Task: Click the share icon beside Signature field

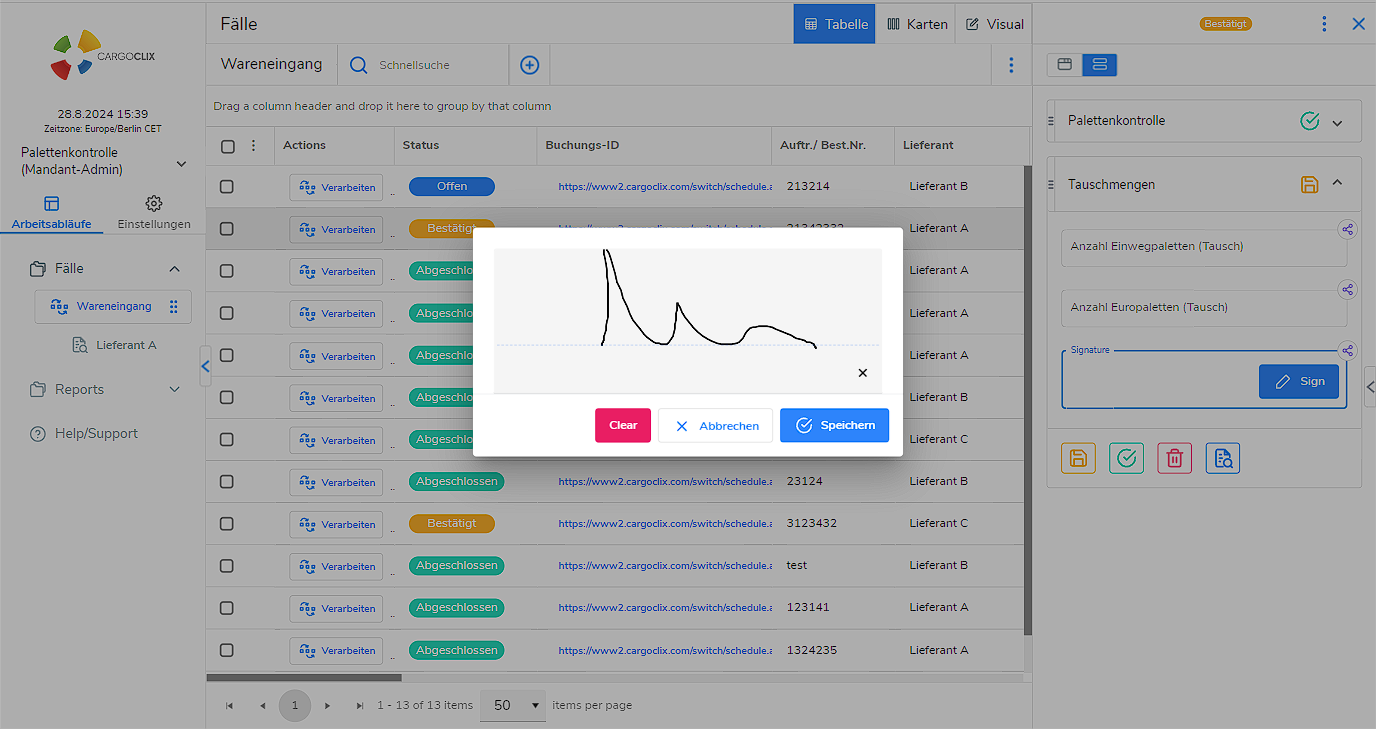Action: click(1348, 351)
